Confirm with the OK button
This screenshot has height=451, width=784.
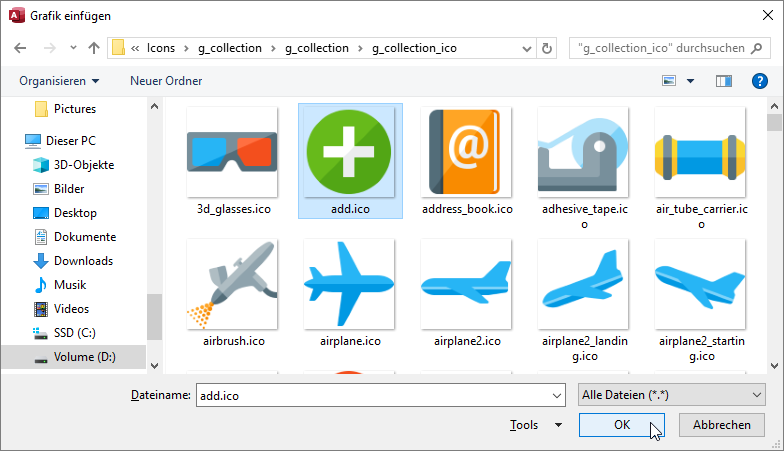coord(622,425)
